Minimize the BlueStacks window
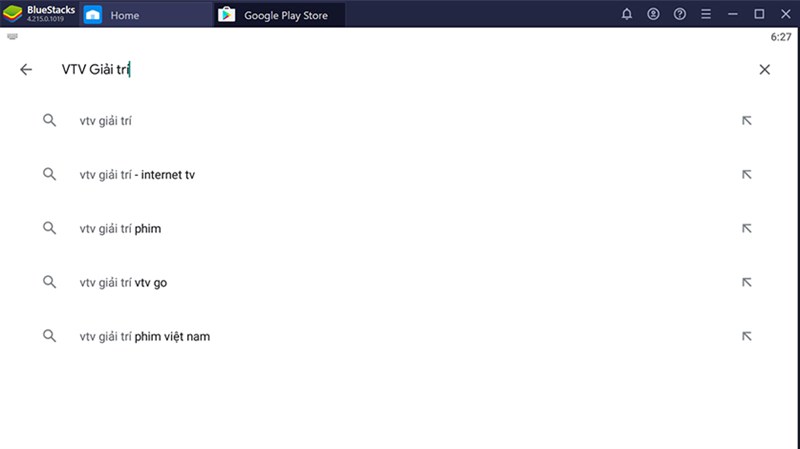Viewport: 800px width, 449px height. pyautogui.click(x=733, y=14)
